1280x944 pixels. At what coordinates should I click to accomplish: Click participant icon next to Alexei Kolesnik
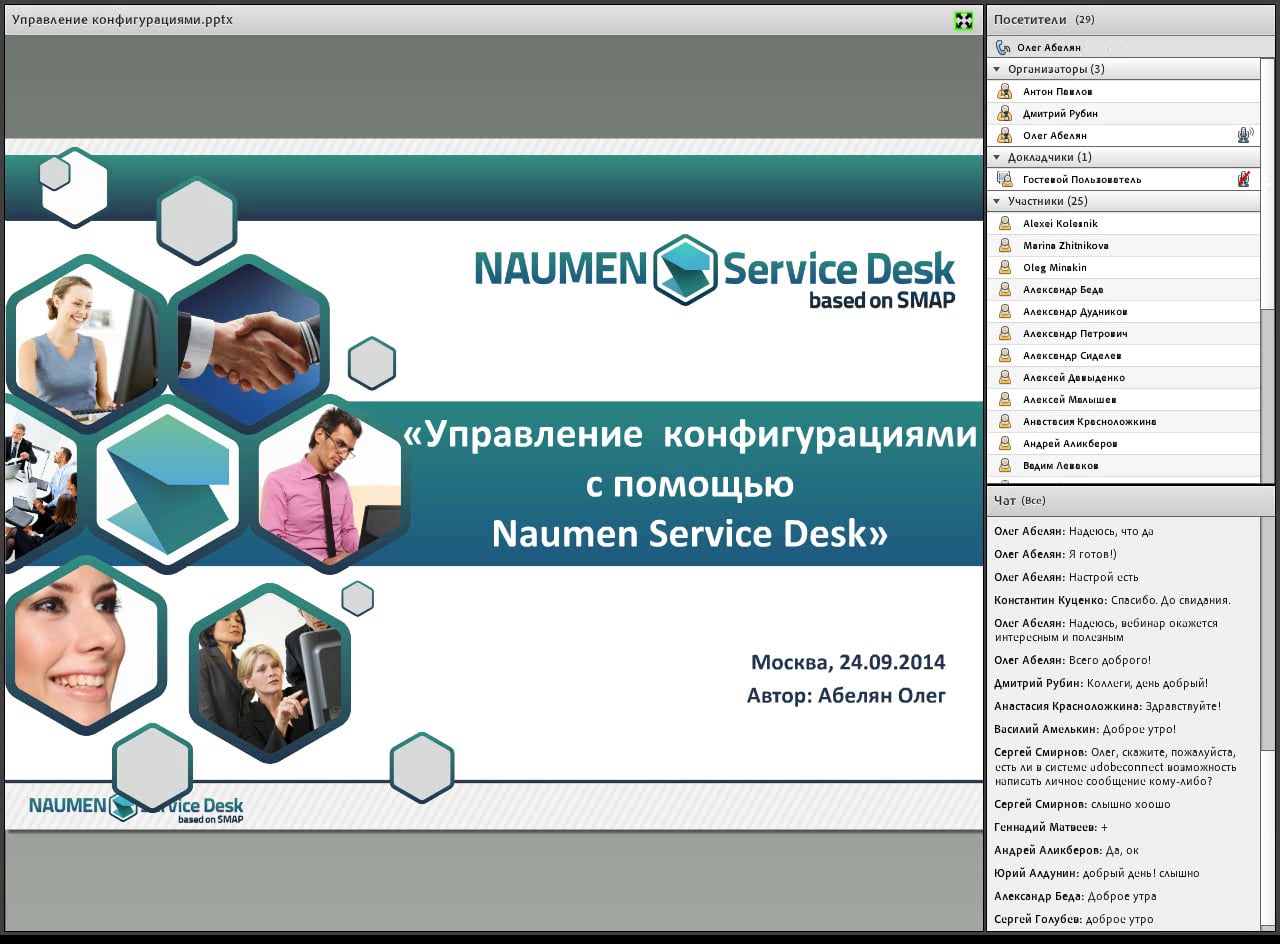(x=1005, y=223)
